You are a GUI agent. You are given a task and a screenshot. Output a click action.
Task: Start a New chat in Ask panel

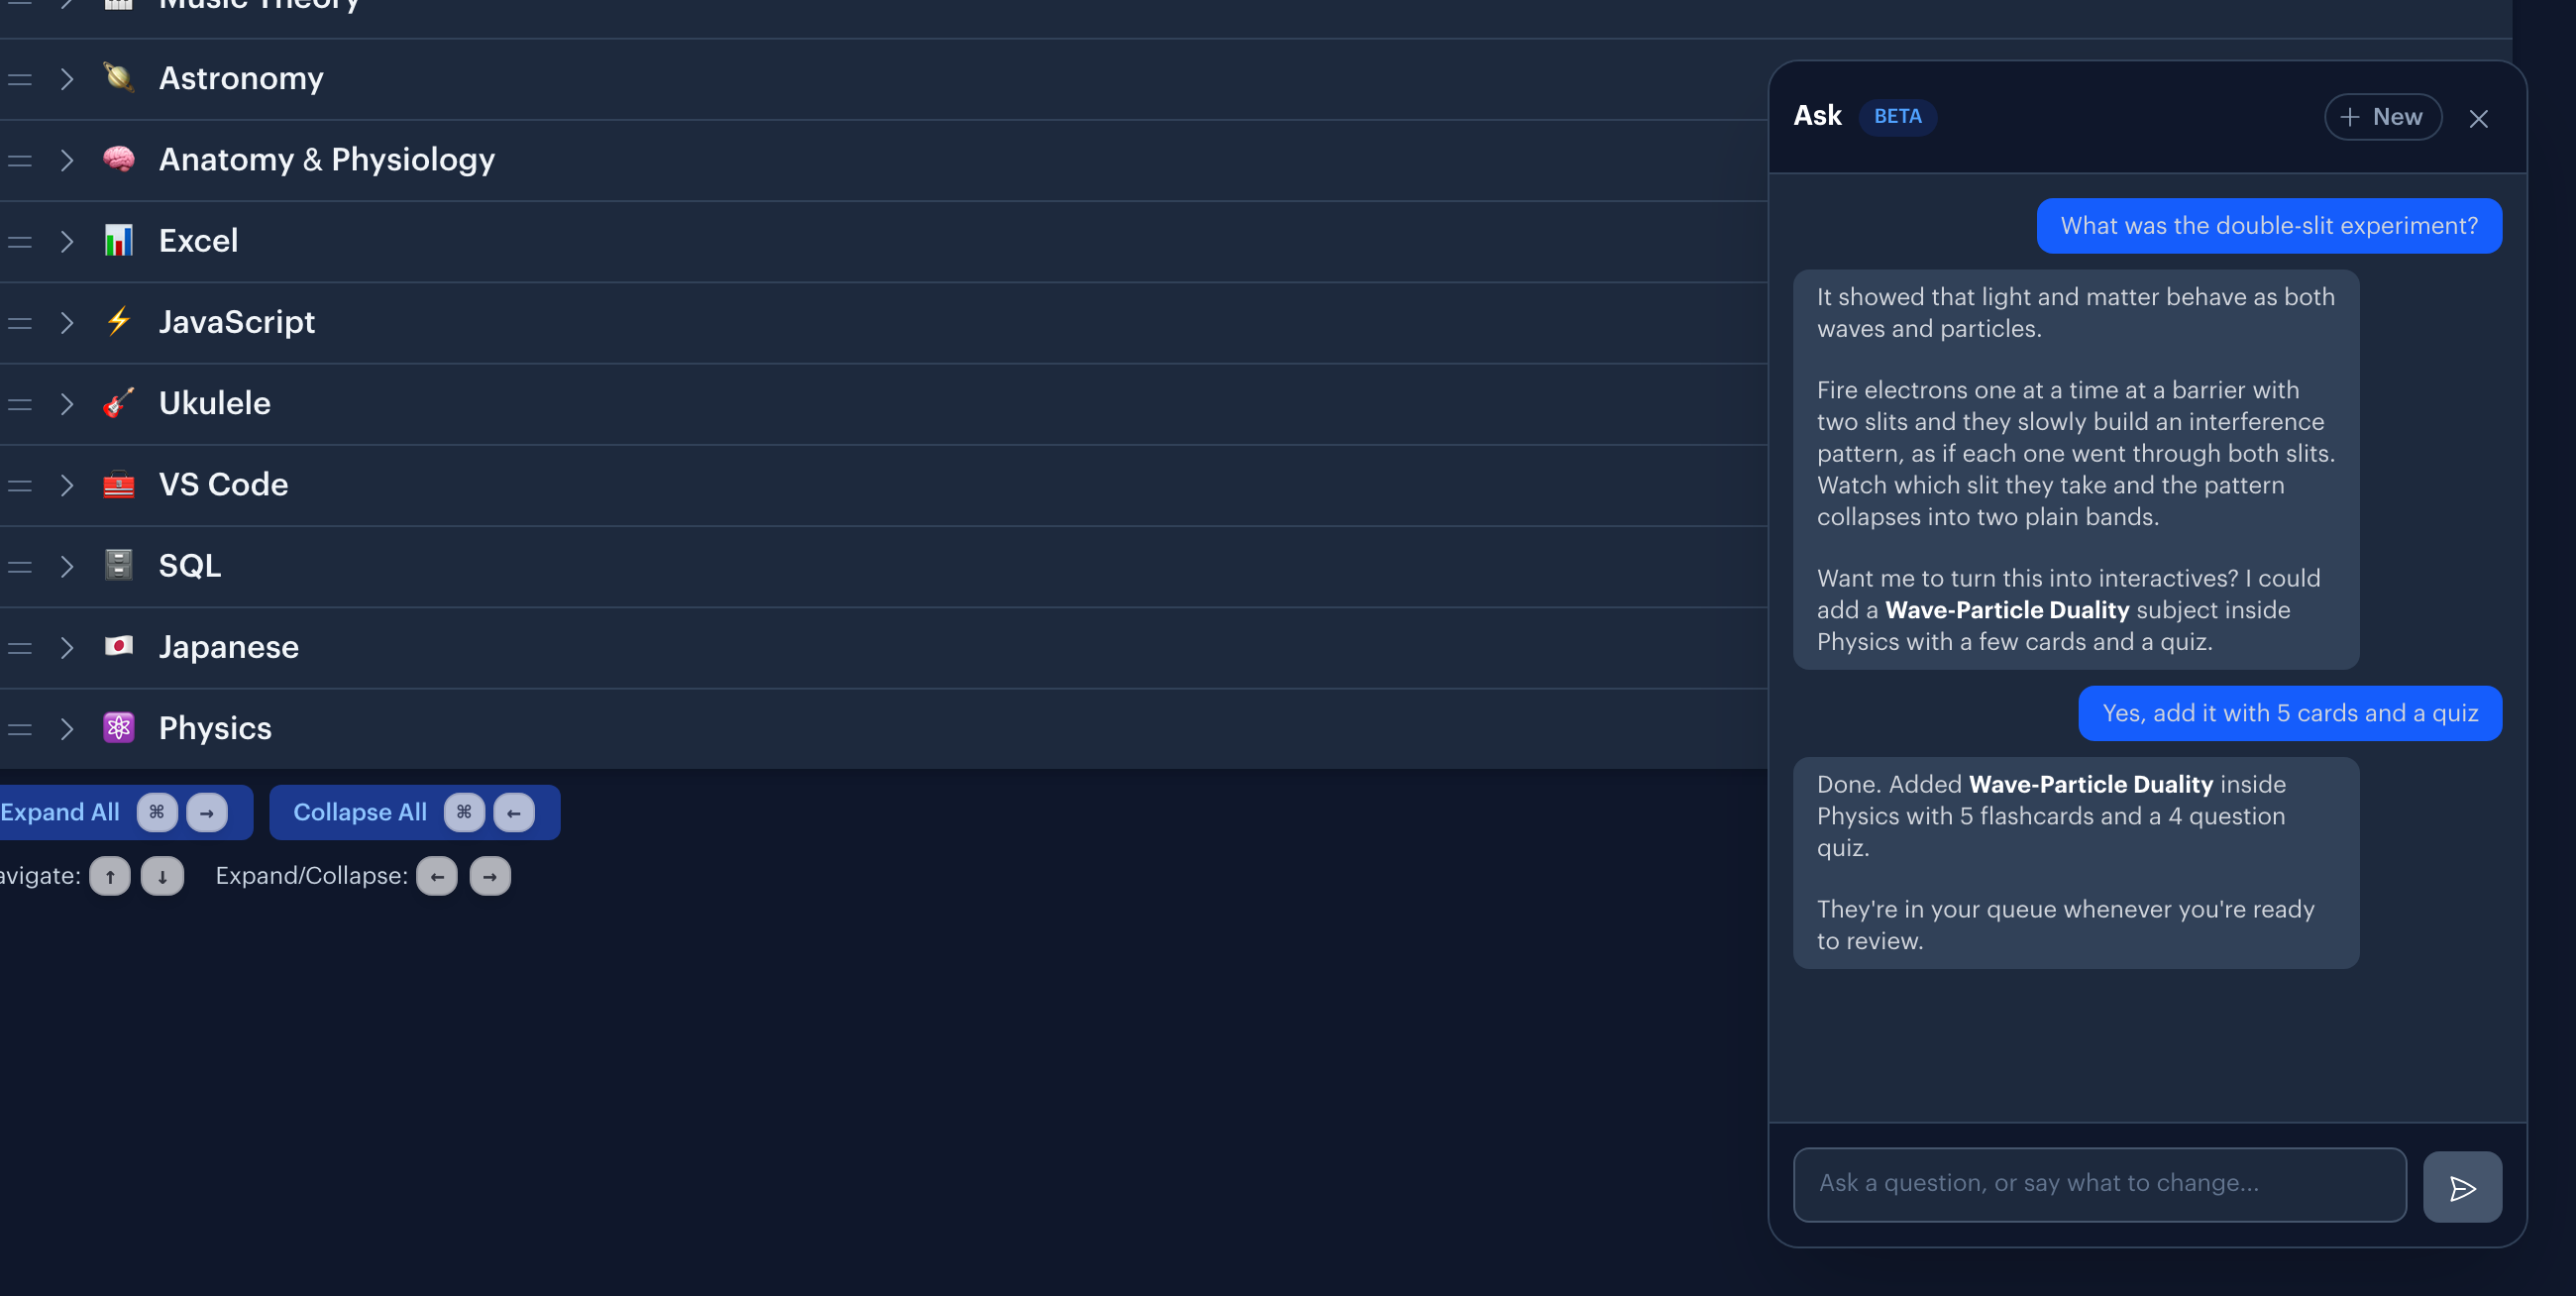[x=2382, y=117]
